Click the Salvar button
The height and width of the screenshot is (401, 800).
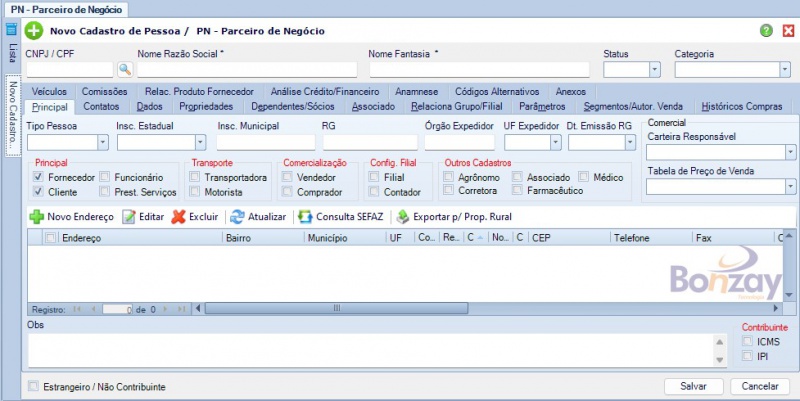click(694, 386)
